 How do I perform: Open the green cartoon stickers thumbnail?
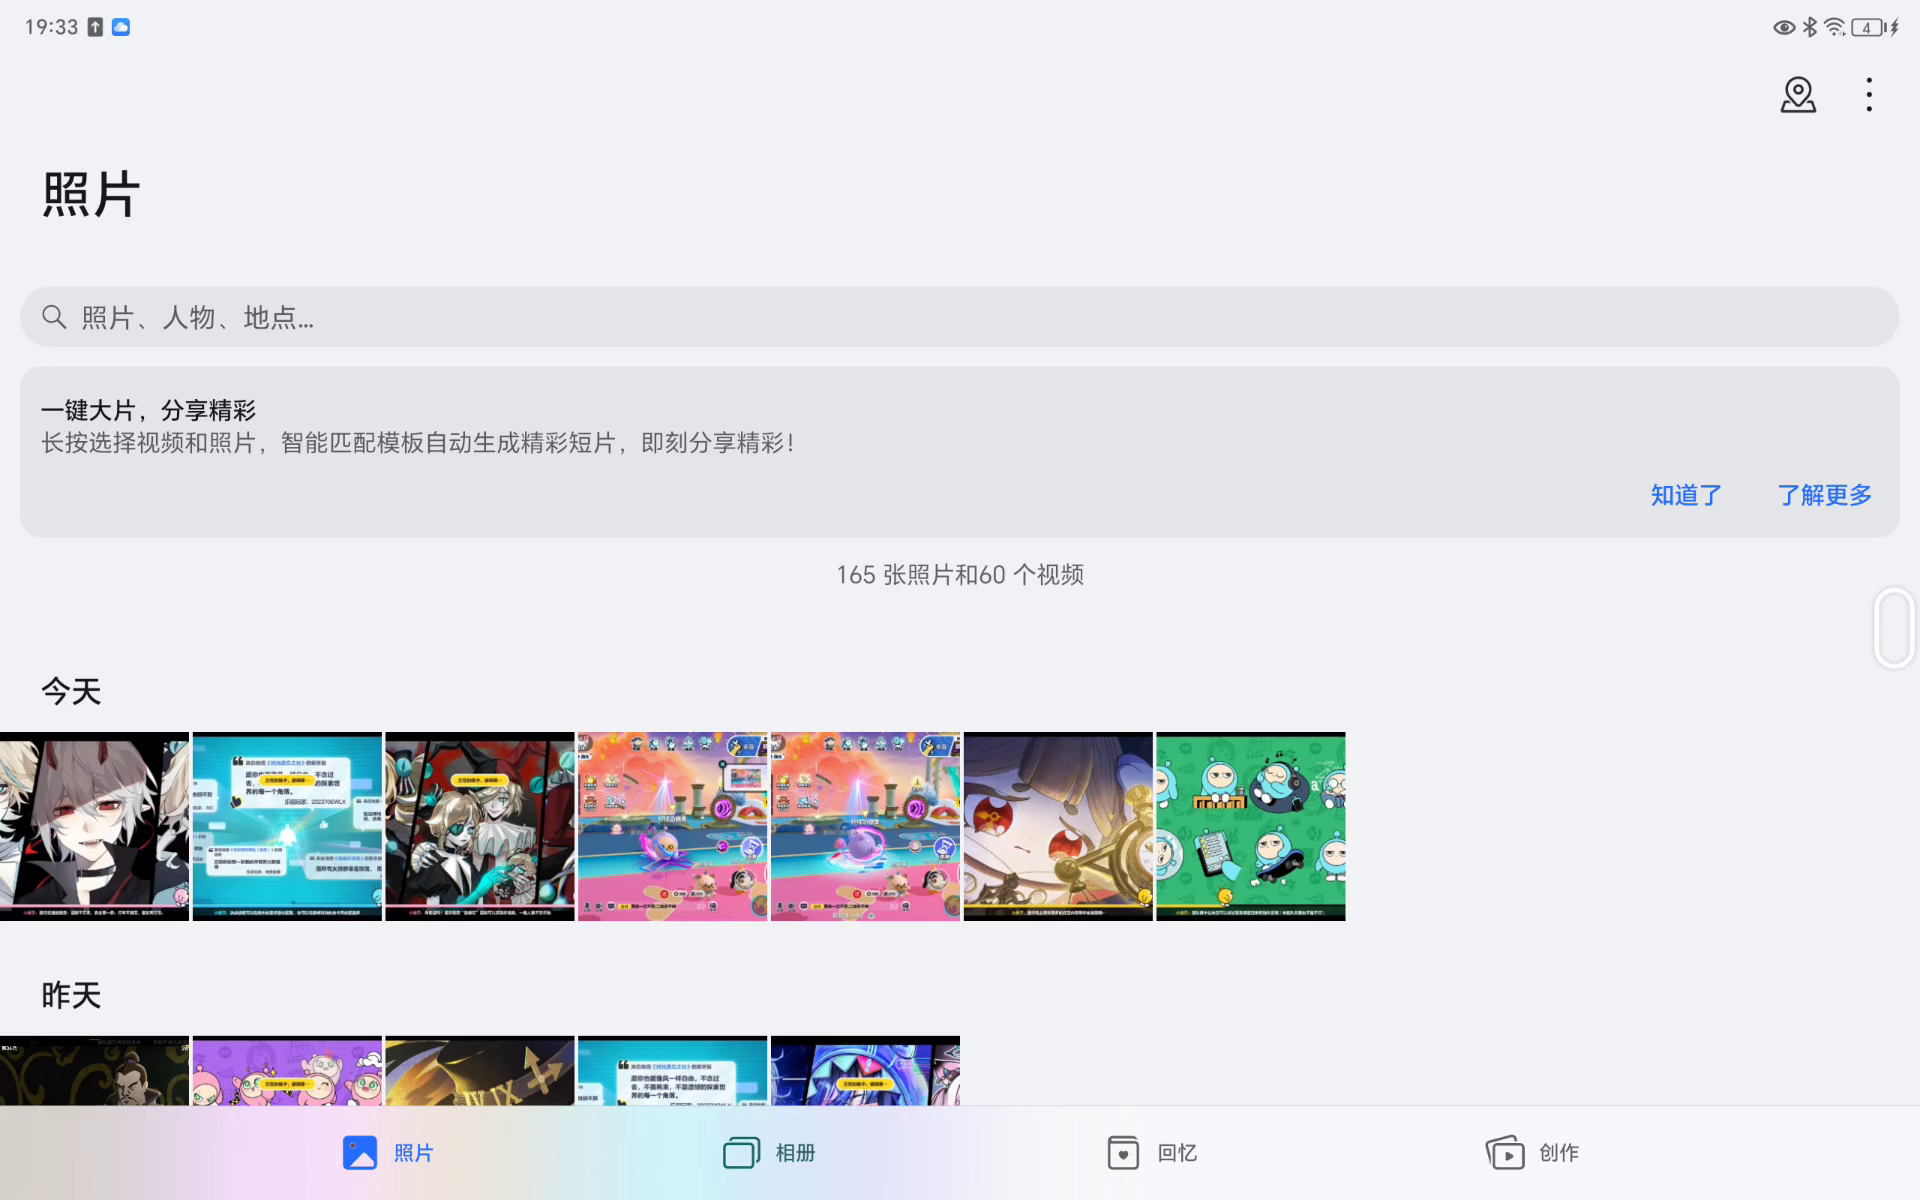click(1250, 826)
